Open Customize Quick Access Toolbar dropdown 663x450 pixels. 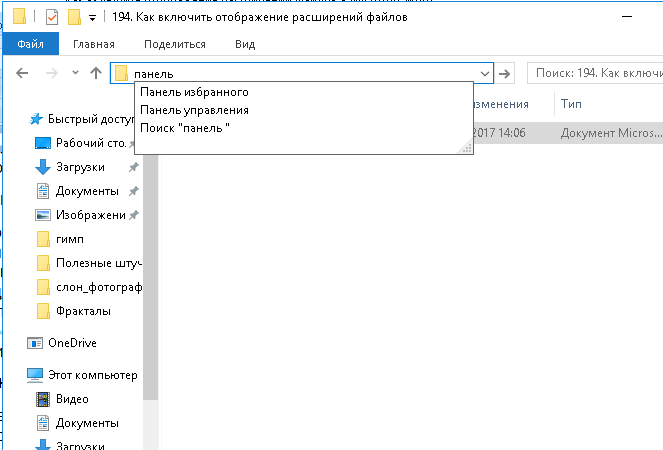[x=92, y=18]
